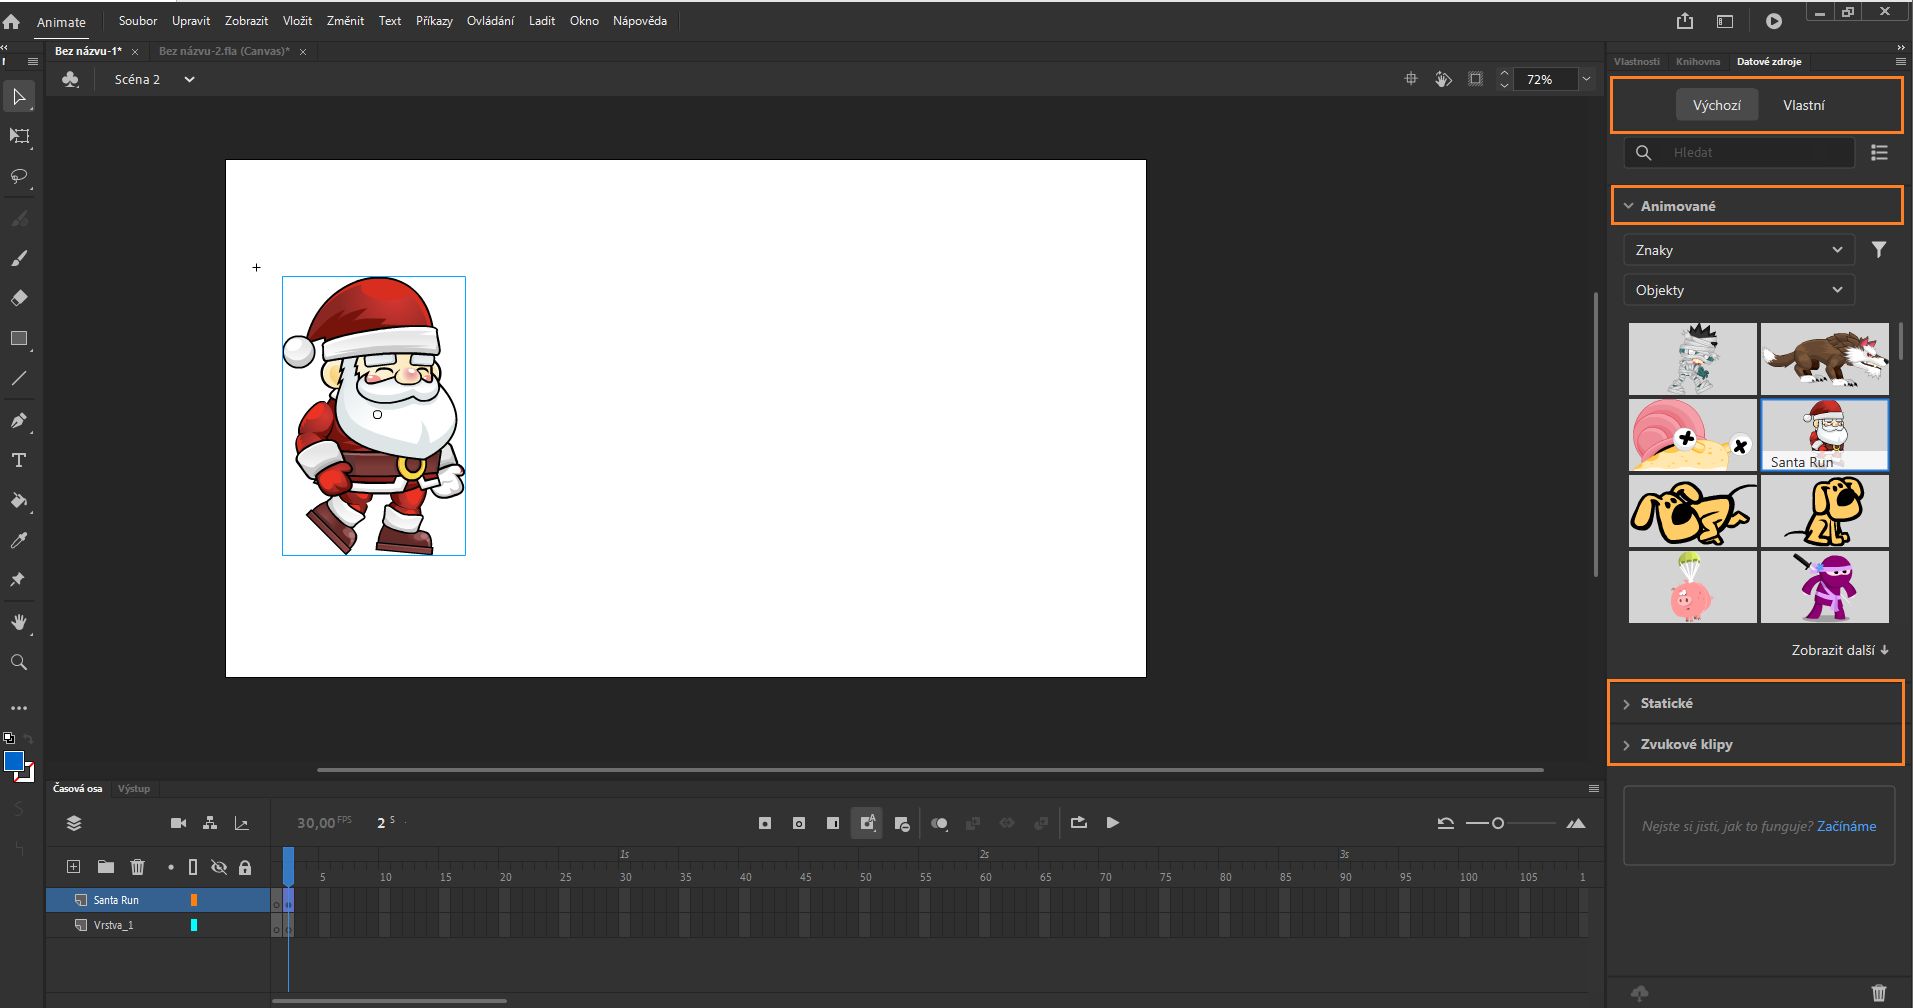Toggle visibility of all layers

pyautogui.click(x=219, y=867)
